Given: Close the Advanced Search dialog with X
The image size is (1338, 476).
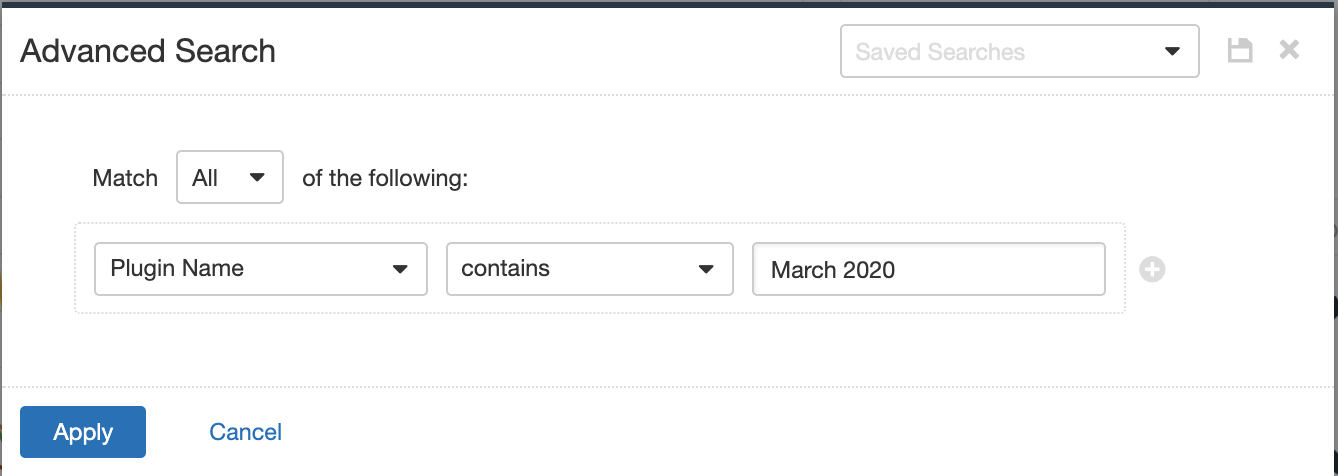Looking at the screenshot, I should pos(1289,50).
